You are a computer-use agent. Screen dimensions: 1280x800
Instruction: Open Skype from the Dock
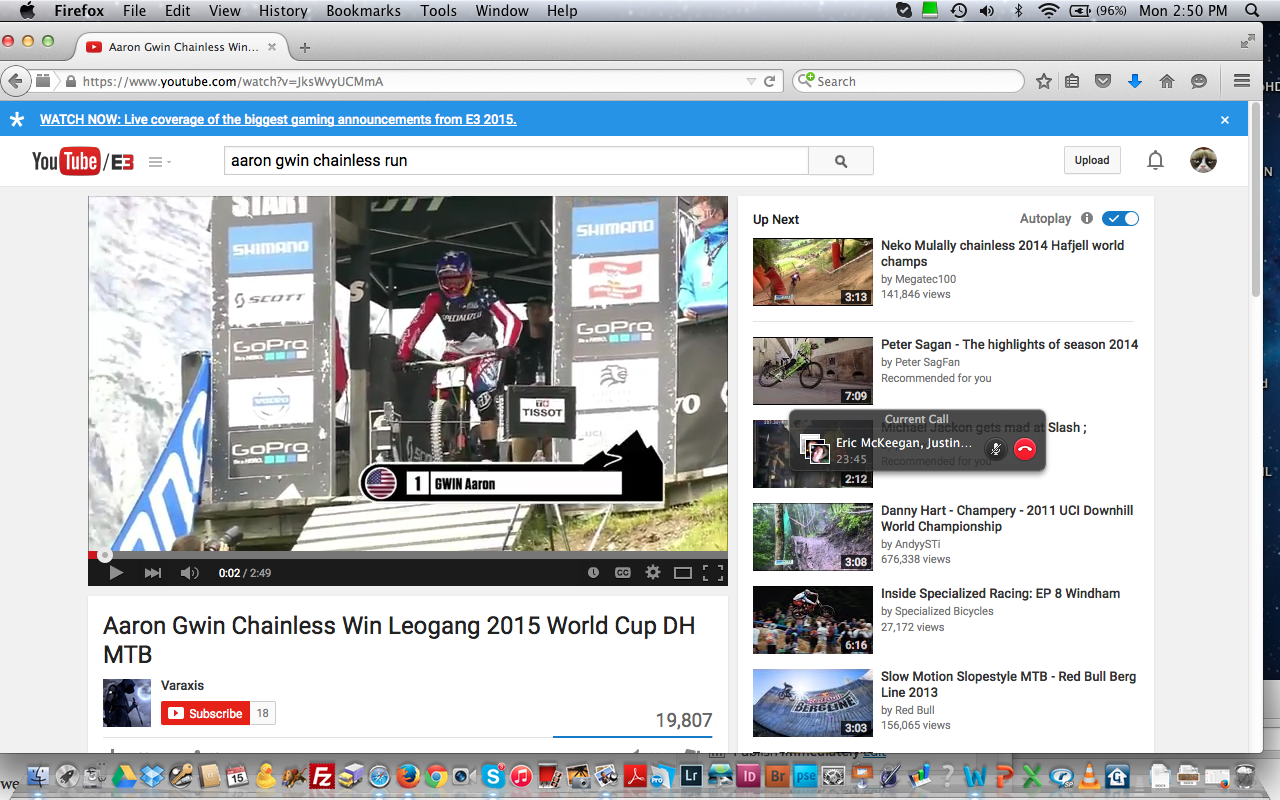(493, 776)
